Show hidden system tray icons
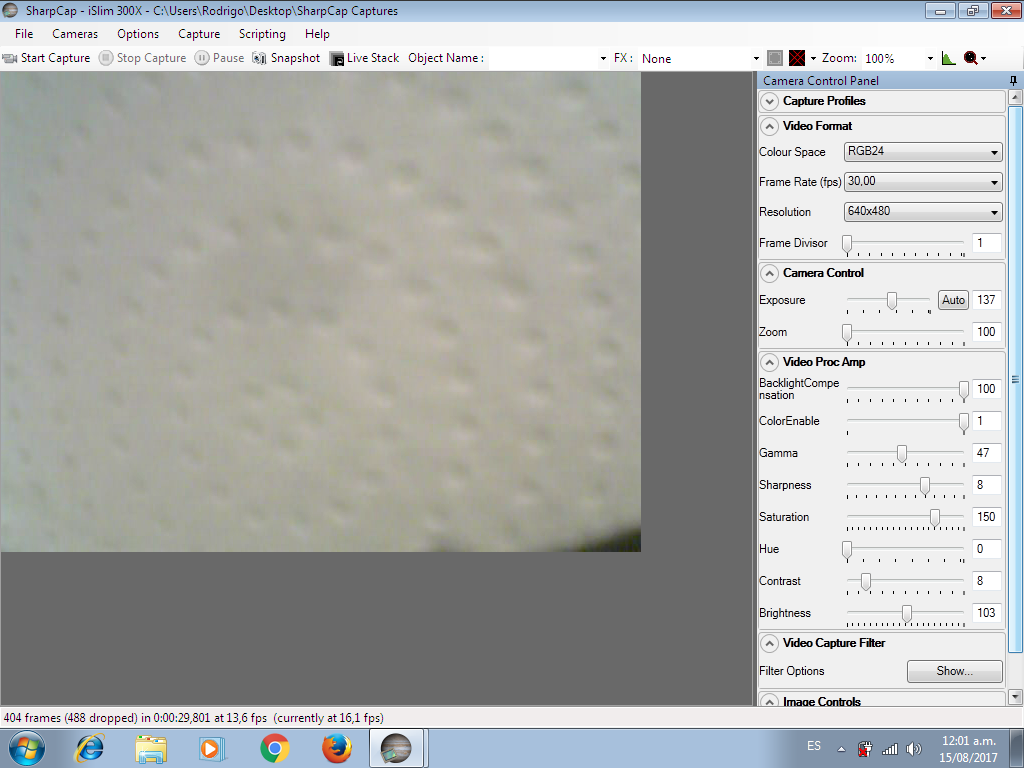Screen dimensions: 1024x768 pyautogui.click(x=842, y=749)
